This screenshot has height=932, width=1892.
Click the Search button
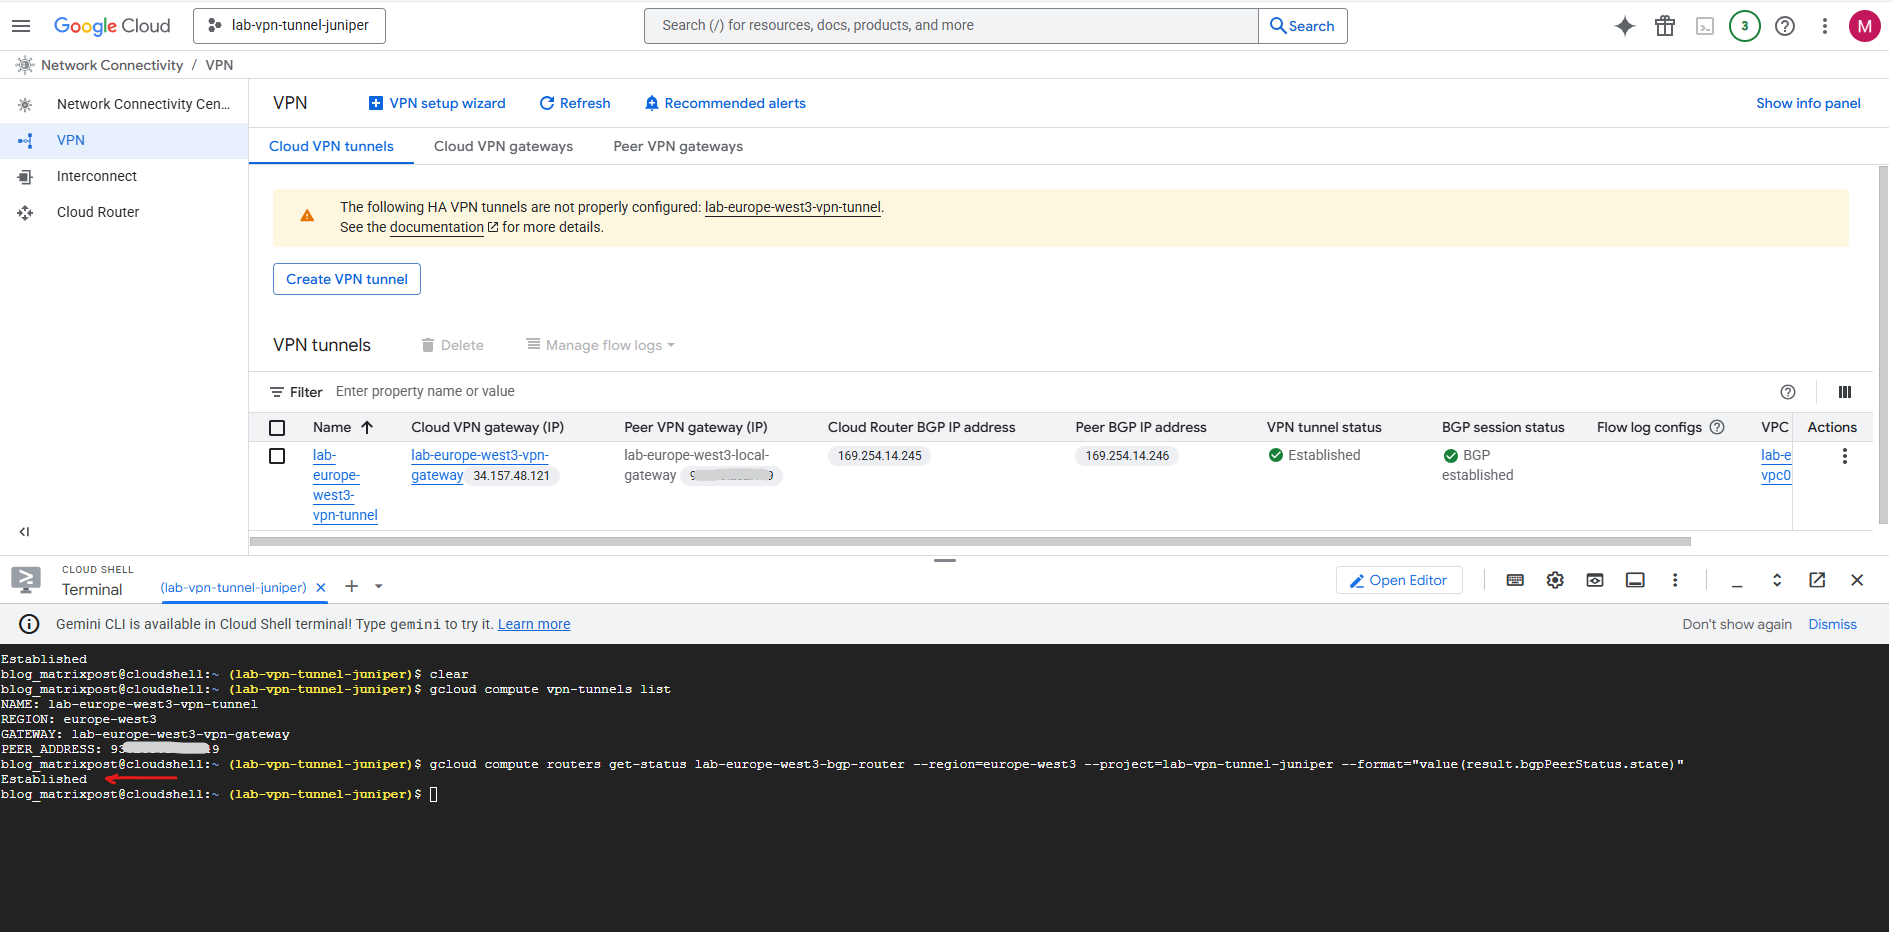click(x=1302, y=26)
